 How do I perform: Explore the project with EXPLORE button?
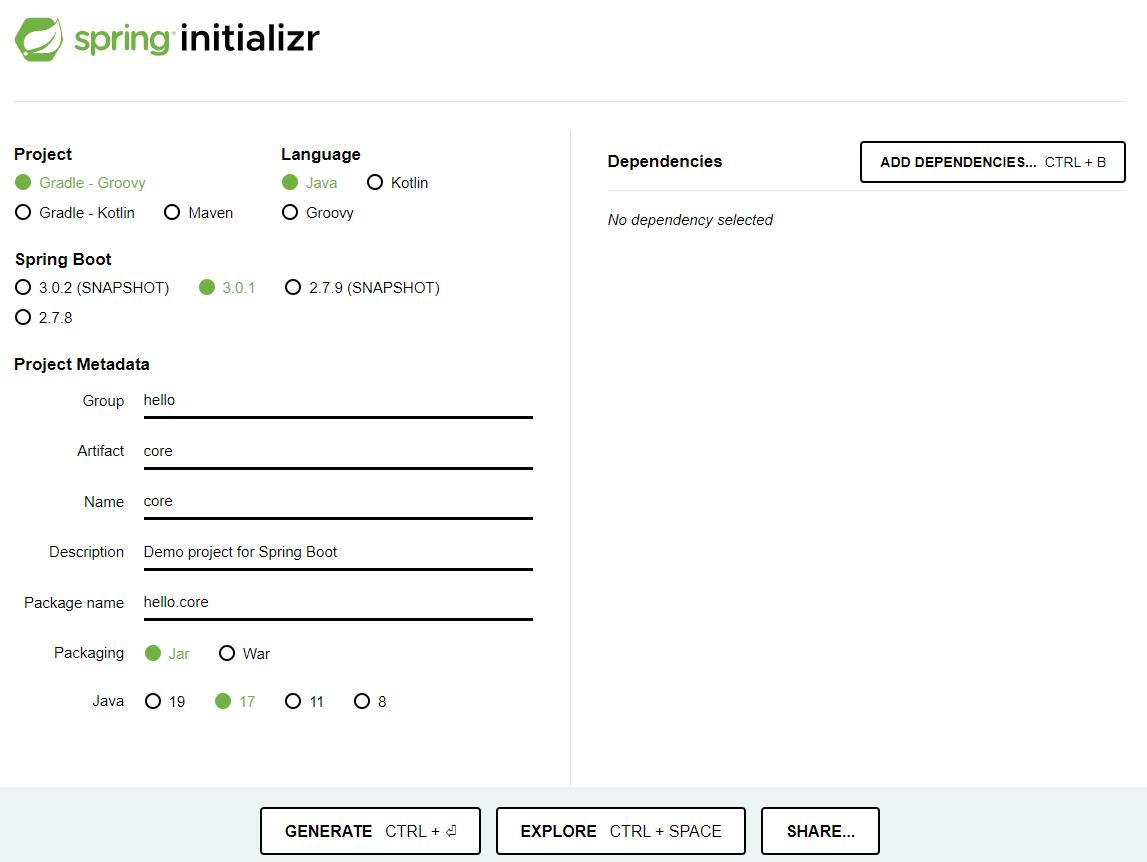[x=621, y=831]
